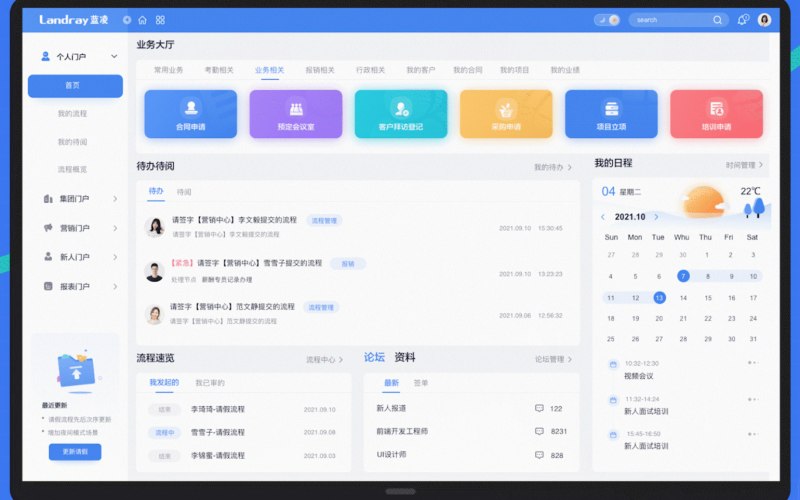Open more options for 视频会议 event
Viewport: 800px width, 500px height.
[x=753, y=363]
